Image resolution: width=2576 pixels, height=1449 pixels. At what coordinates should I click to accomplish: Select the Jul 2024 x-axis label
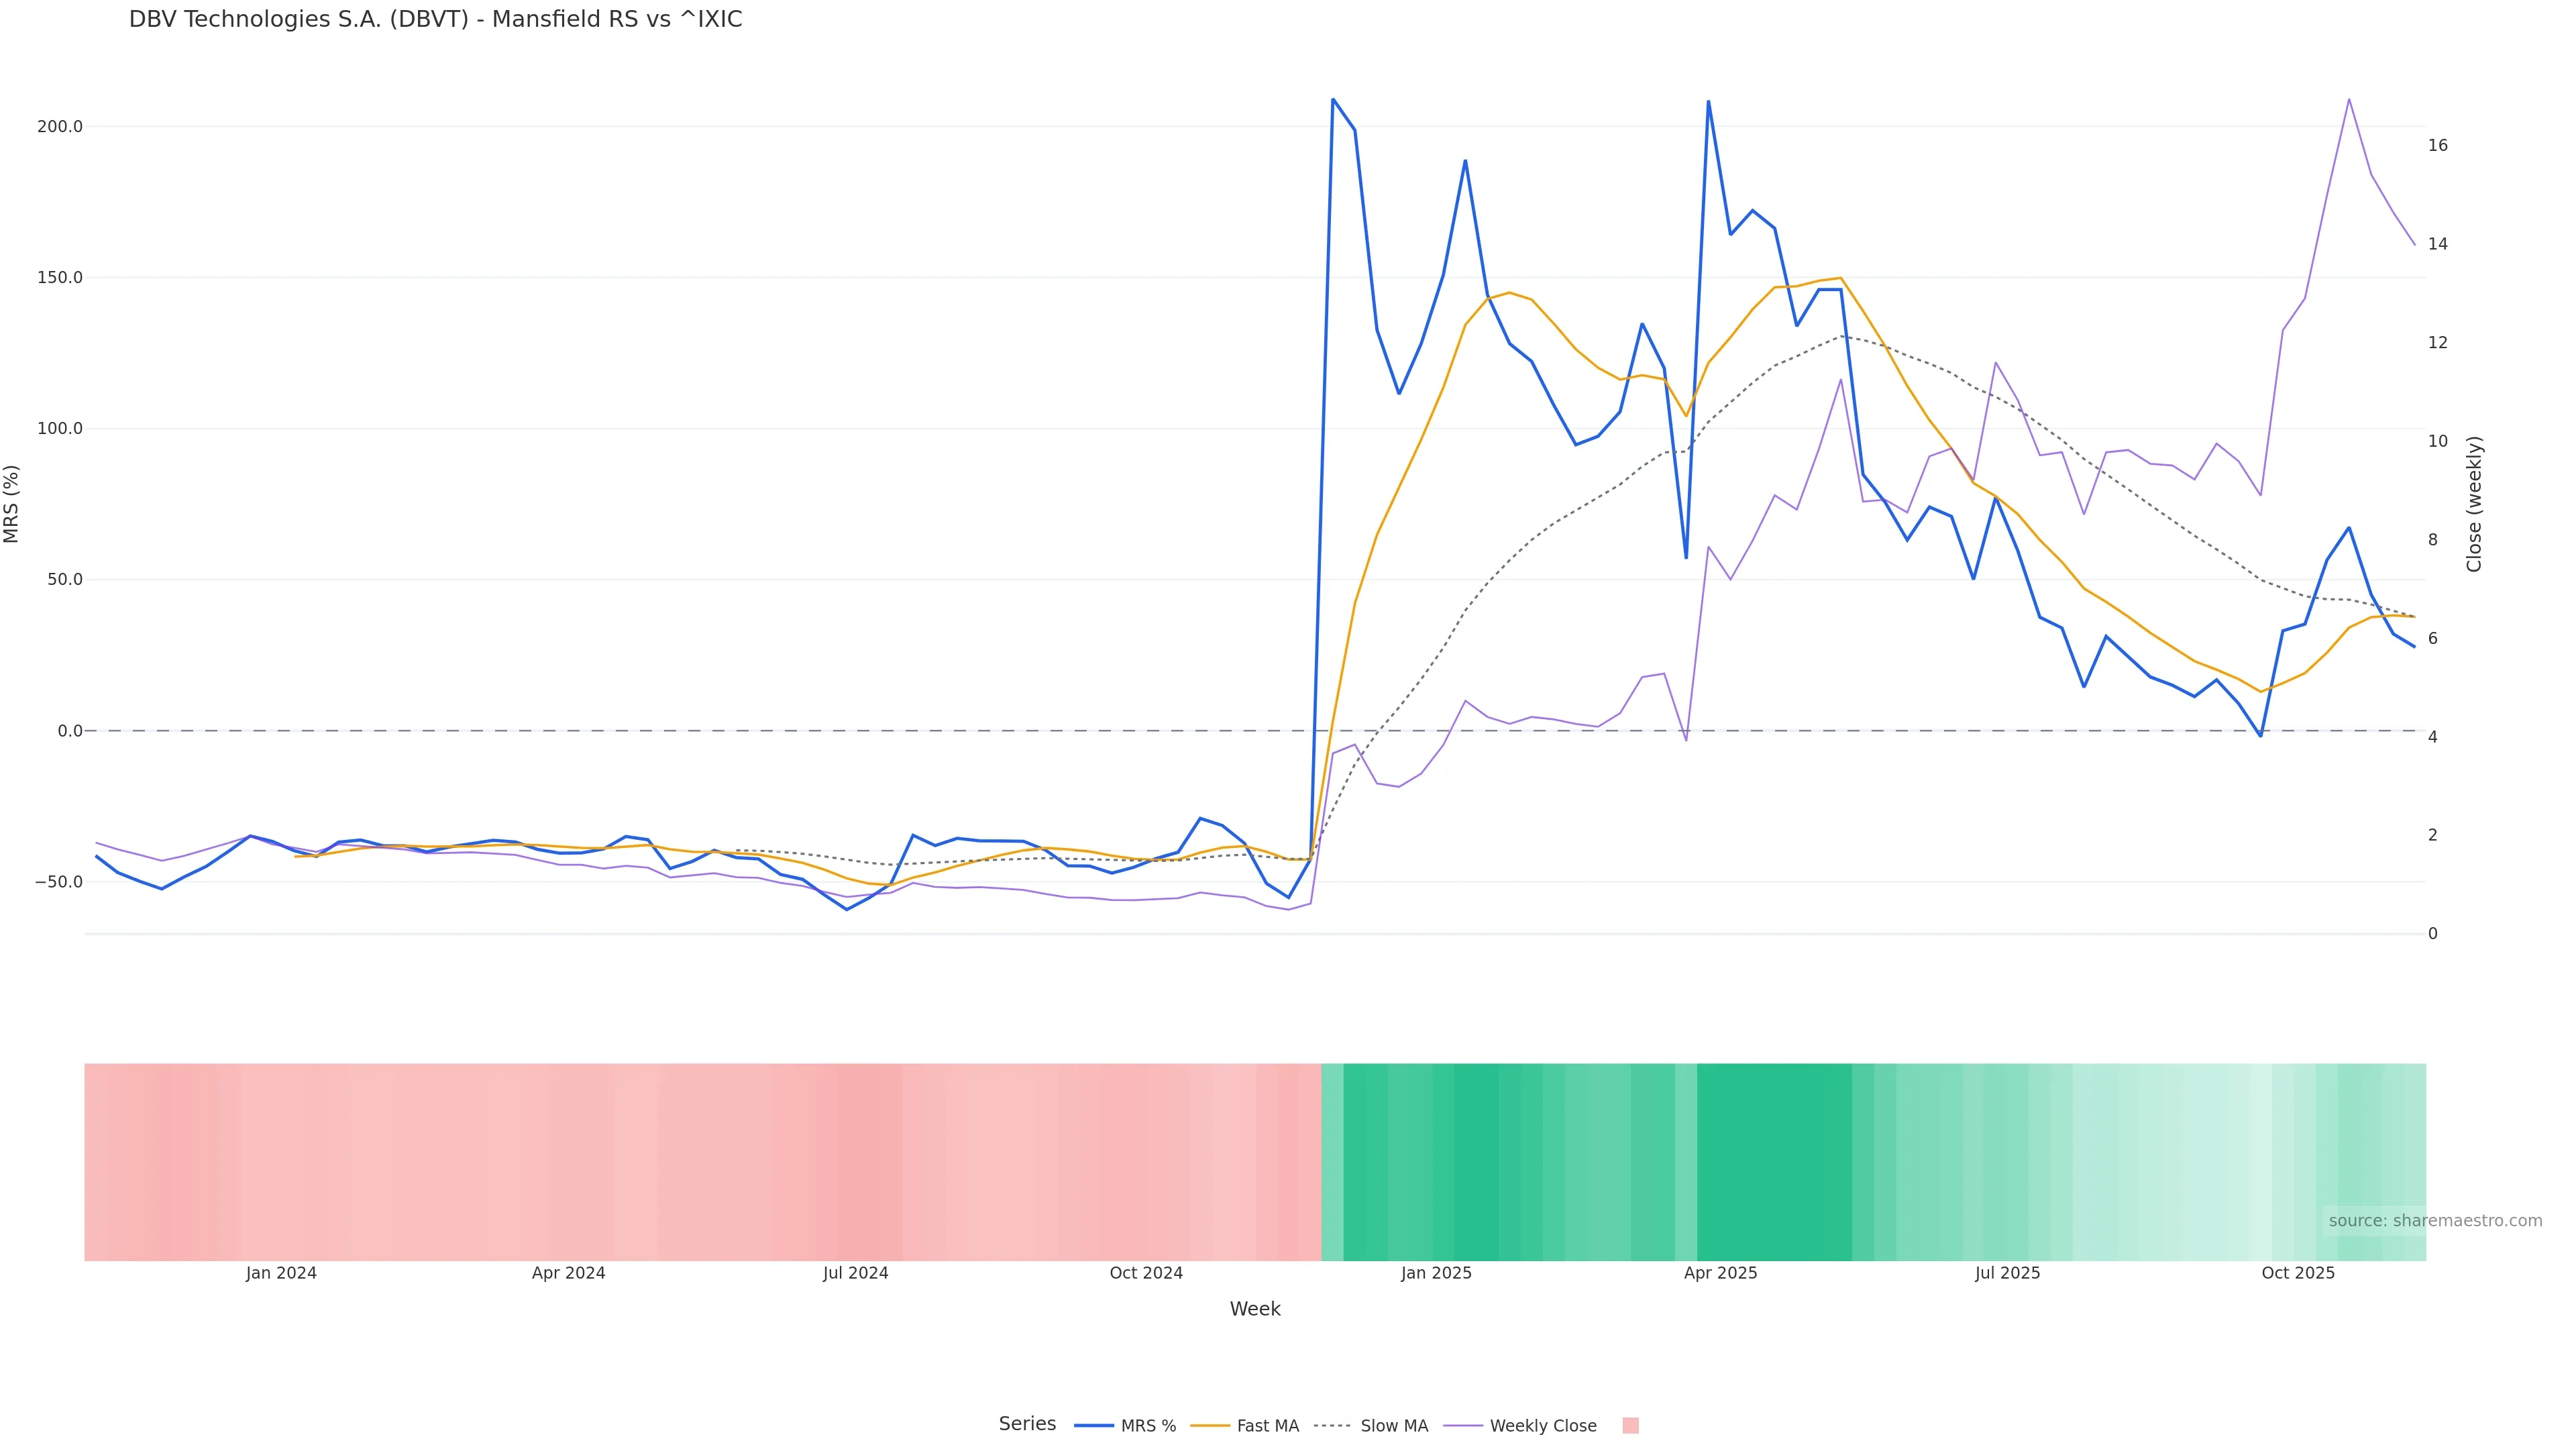(x=855, y=1273)
